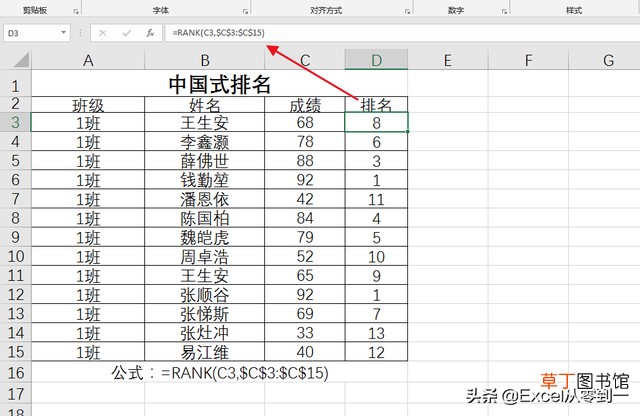Click the title cell 中国式排名
This screenshot has height=416, width=640.
coord(220,84)
